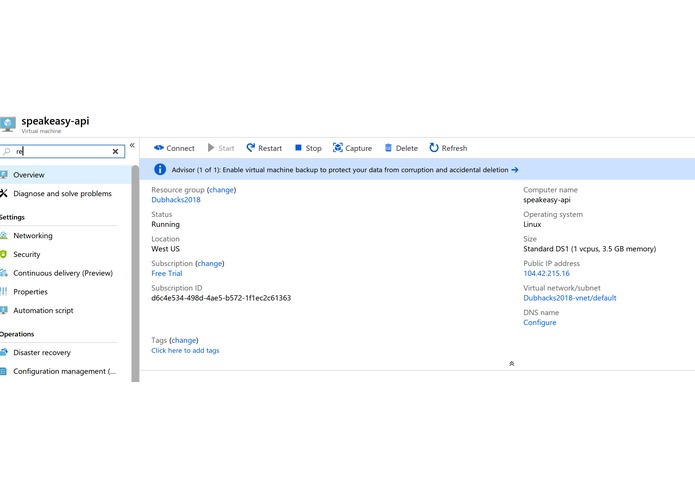Change the Subscription

coord(210,263)
